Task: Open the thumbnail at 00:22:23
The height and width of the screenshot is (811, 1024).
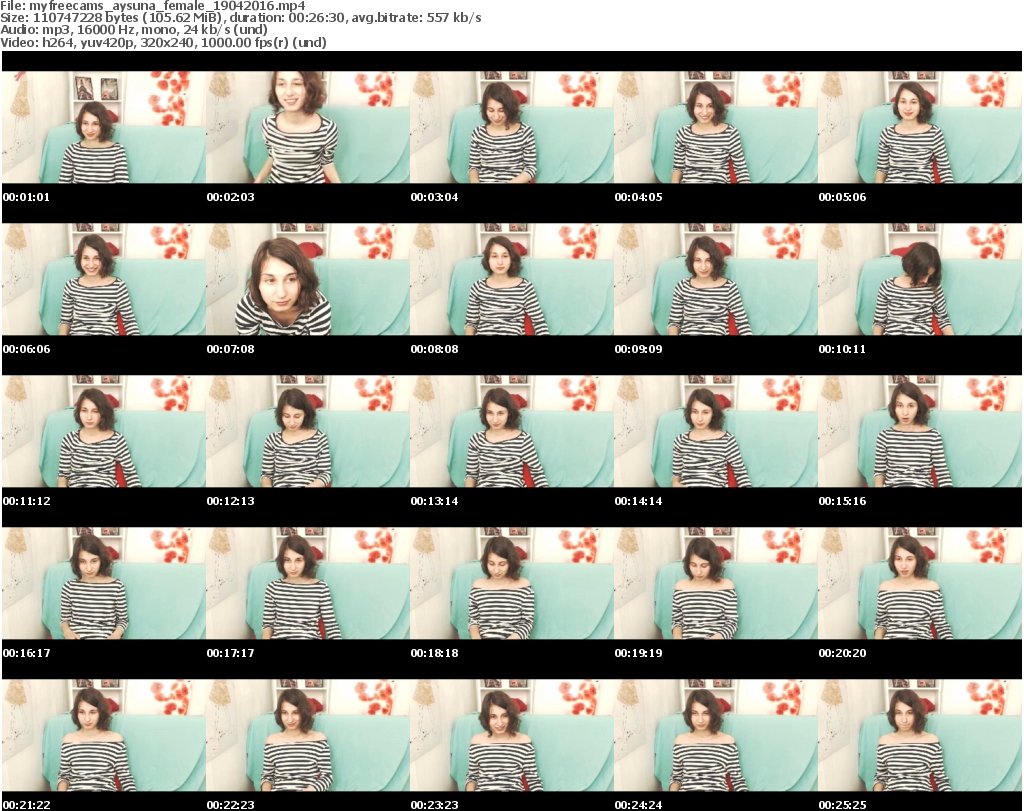Action: pos(308,736)
